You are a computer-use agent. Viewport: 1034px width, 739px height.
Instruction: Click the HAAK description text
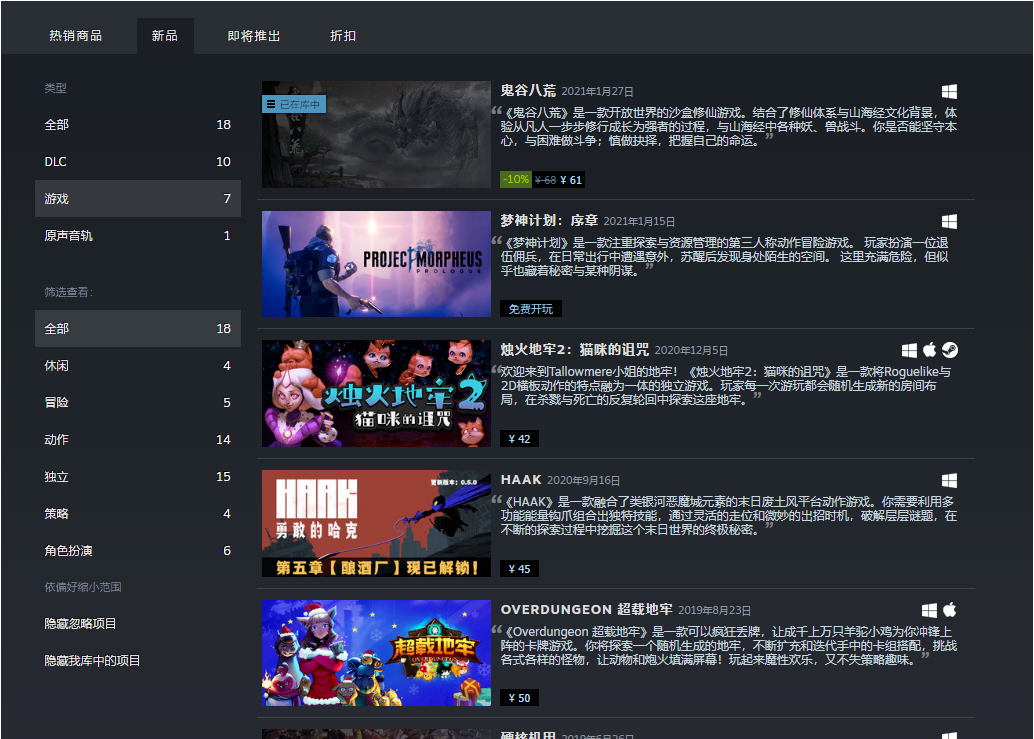(x=728, y=516)
